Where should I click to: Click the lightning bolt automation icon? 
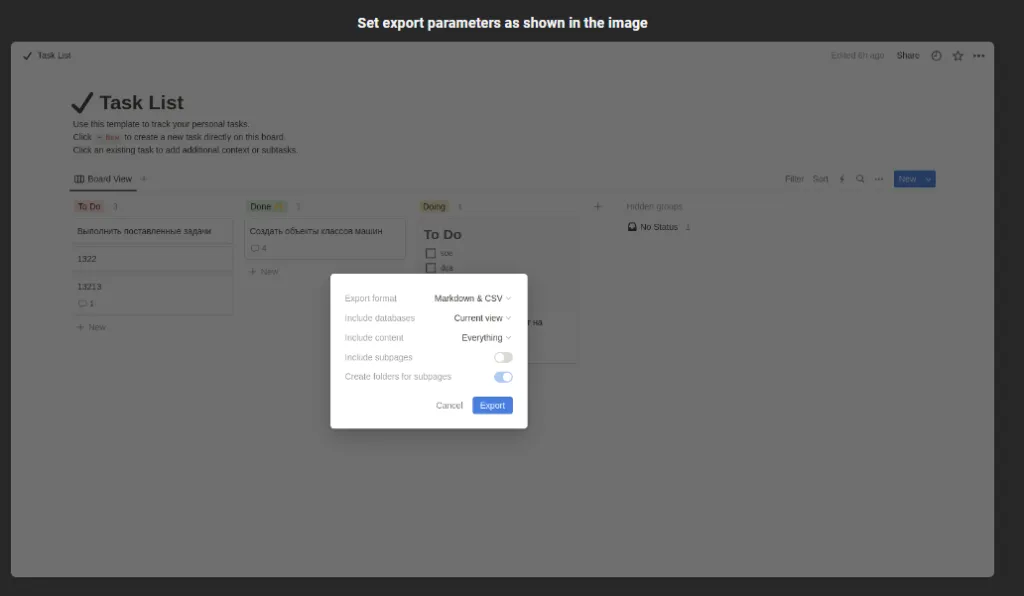point(841,178)
